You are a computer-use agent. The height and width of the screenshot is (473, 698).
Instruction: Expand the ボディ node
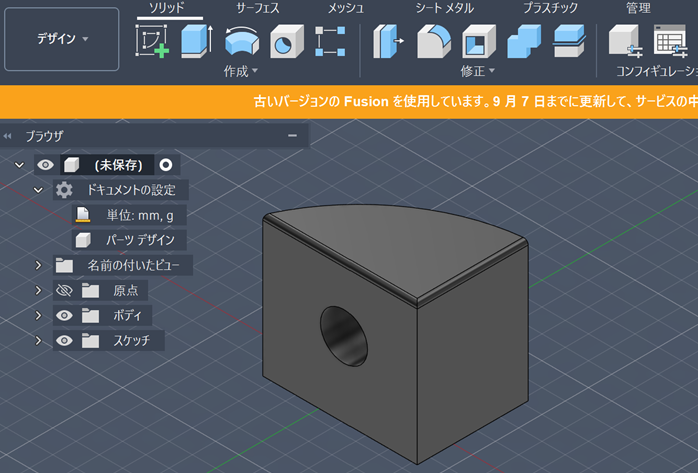click(38, 315)
